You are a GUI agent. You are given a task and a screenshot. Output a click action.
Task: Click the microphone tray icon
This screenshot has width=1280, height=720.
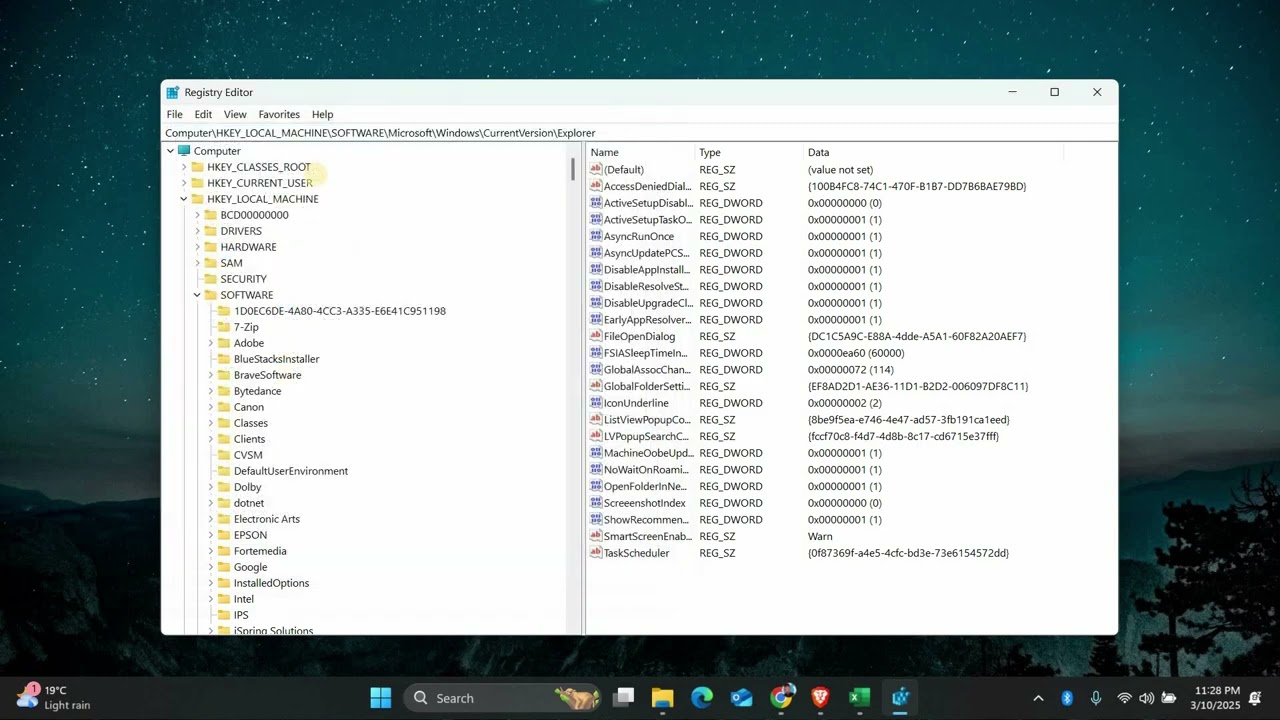pyautogui.click(x=1096, y=698)
